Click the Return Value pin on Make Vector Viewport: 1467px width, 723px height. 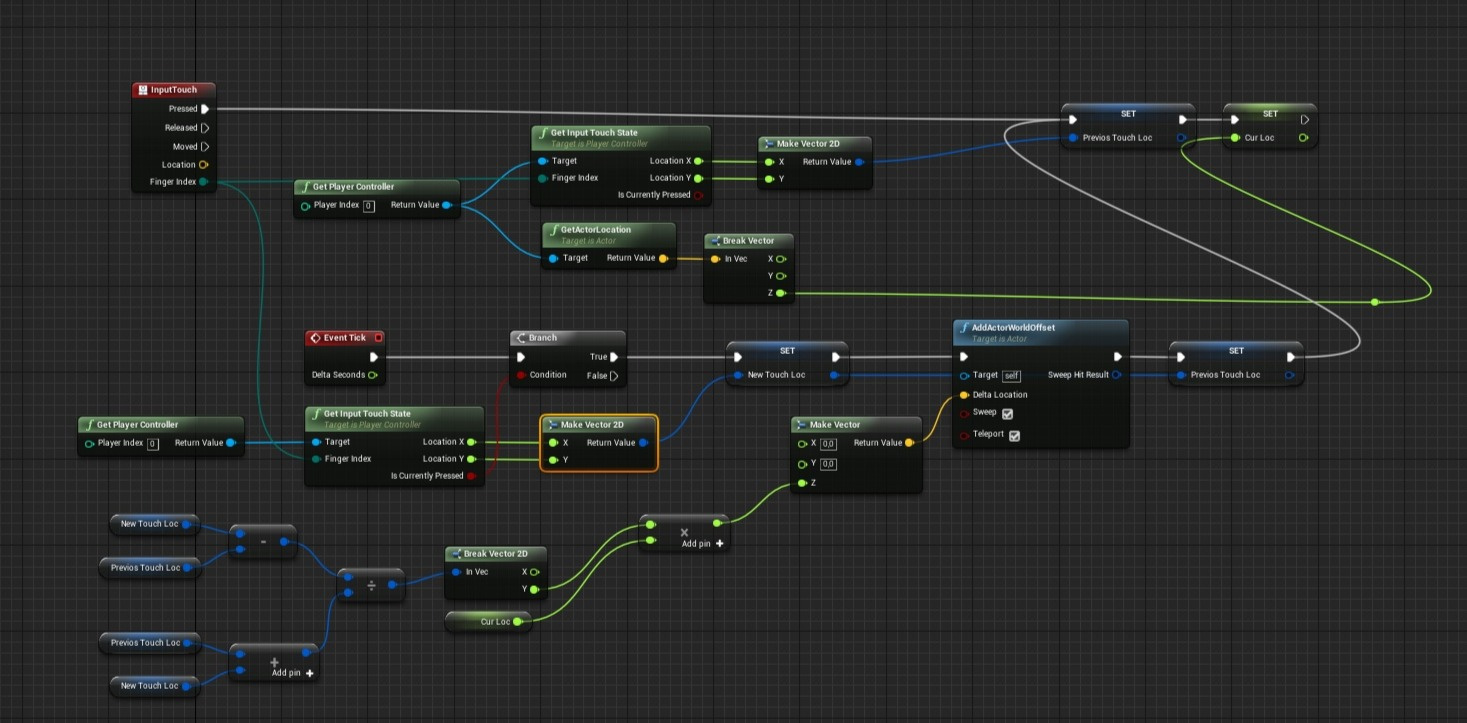pyautogui.click(x=909, y=443)
